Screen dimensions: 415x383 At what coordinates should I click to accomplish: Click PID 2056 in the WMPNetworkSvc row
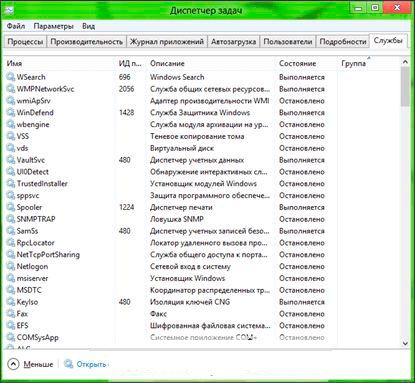(x=127, y=89)
